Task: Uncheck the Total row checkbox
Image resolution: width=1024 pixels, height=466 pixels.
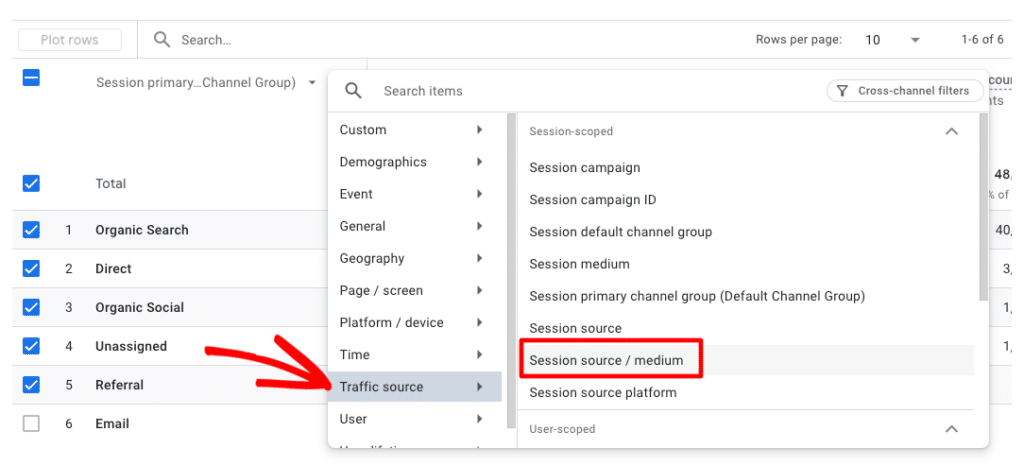Action: click(31, 183)
